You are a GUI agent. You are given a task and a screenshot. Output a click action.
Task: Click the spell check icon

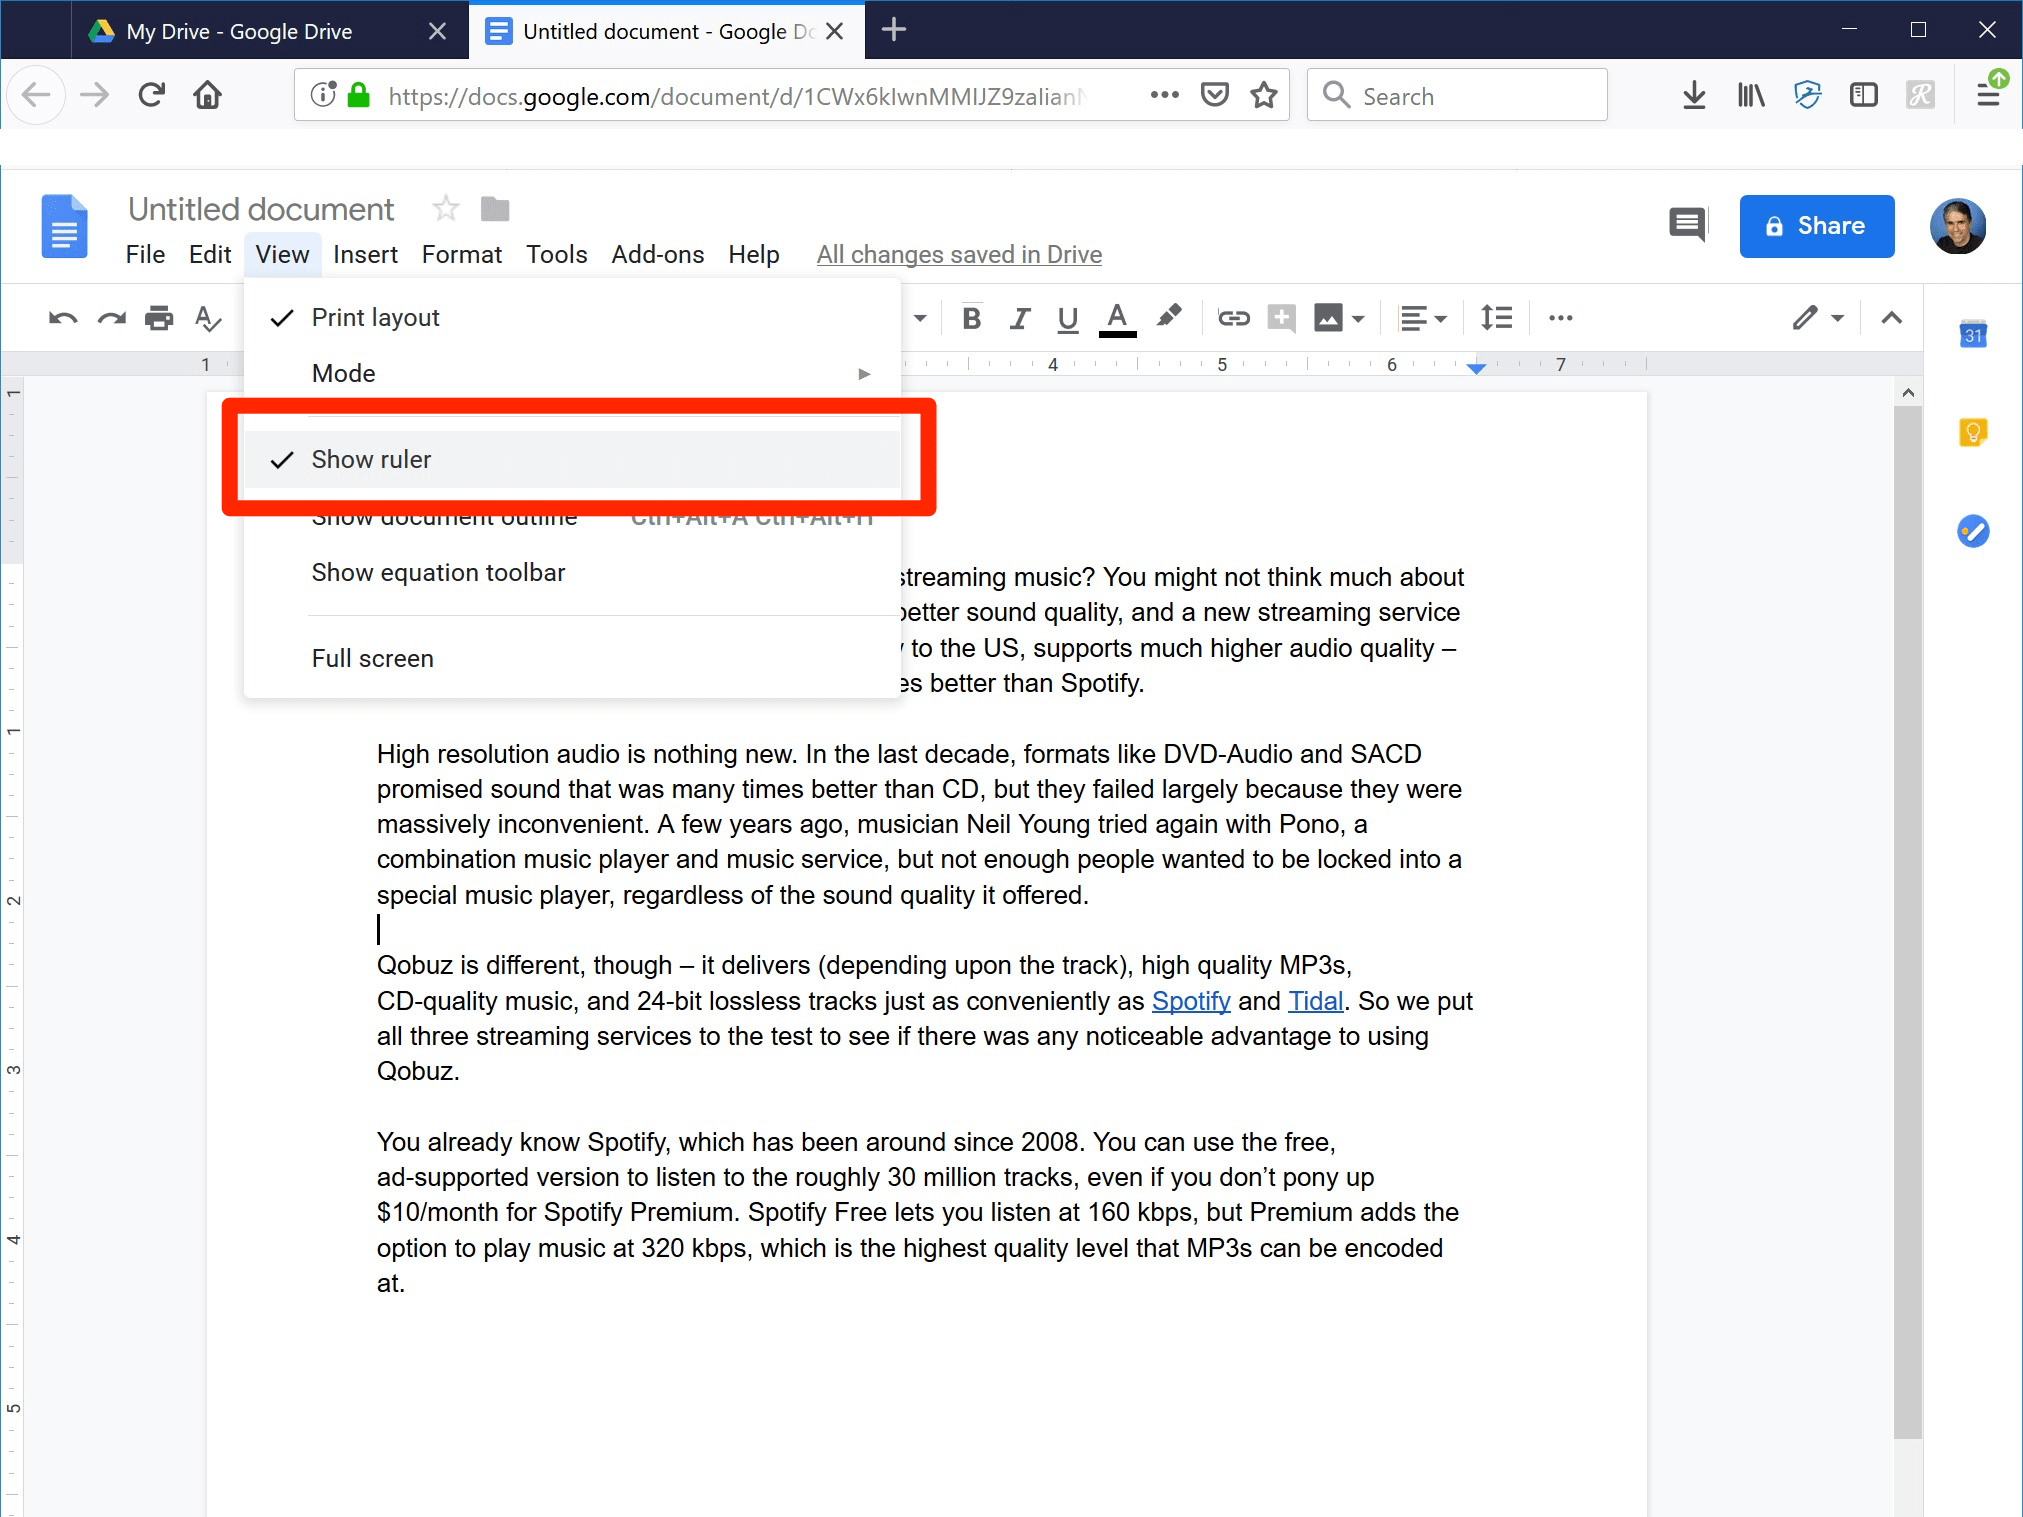tap(208, 318)
